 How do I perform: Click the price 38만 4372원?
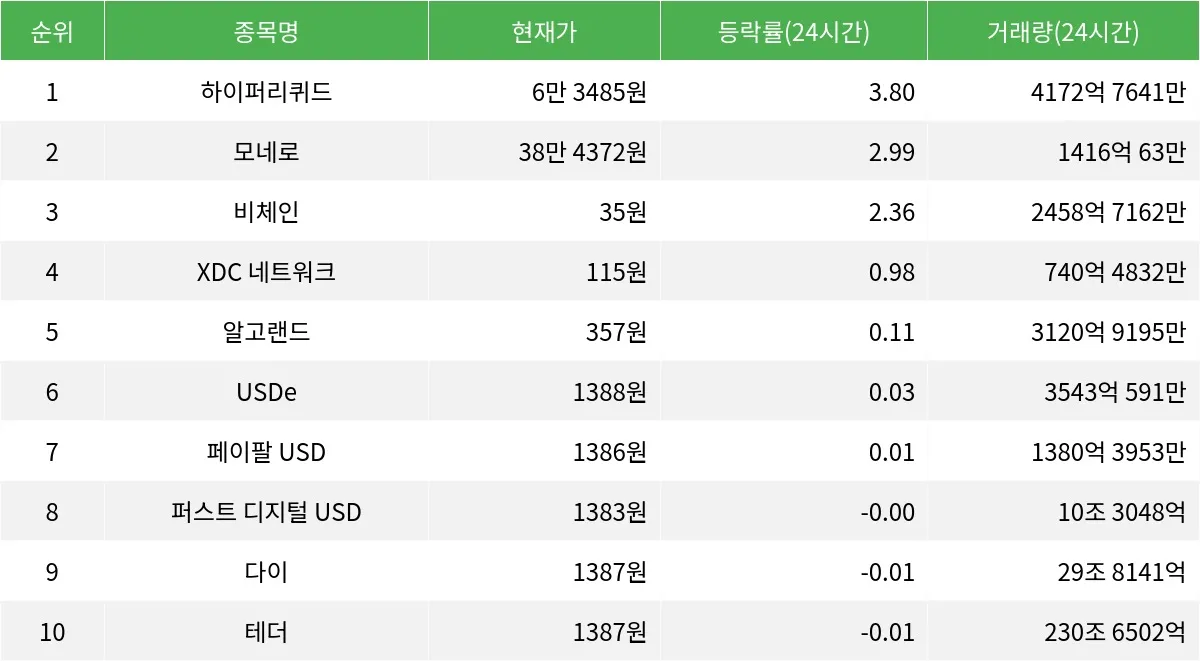pyautogui.click(x=583, y=152)
